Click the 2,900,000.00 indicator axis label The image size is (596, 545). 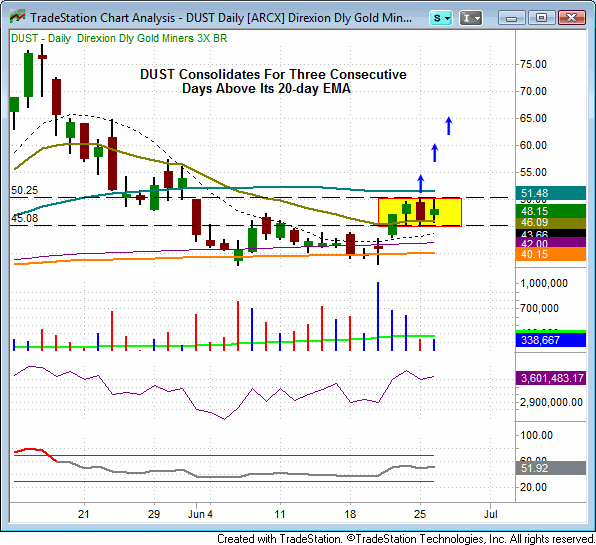tap(551, 402)
